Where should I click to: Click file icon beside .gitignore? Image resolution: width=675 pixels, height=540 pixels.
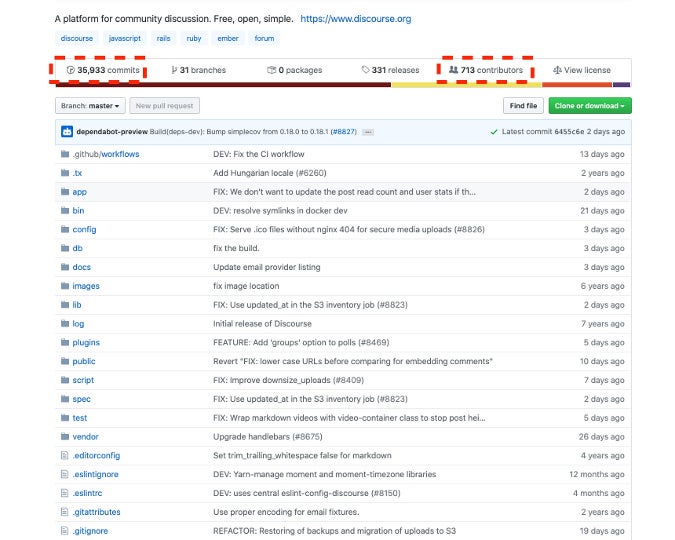pos(65,531)
